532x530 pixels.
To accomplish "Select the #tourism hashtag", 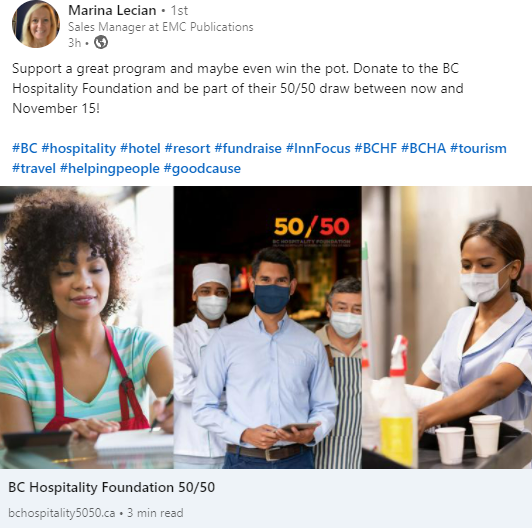I will pos(478,148).
